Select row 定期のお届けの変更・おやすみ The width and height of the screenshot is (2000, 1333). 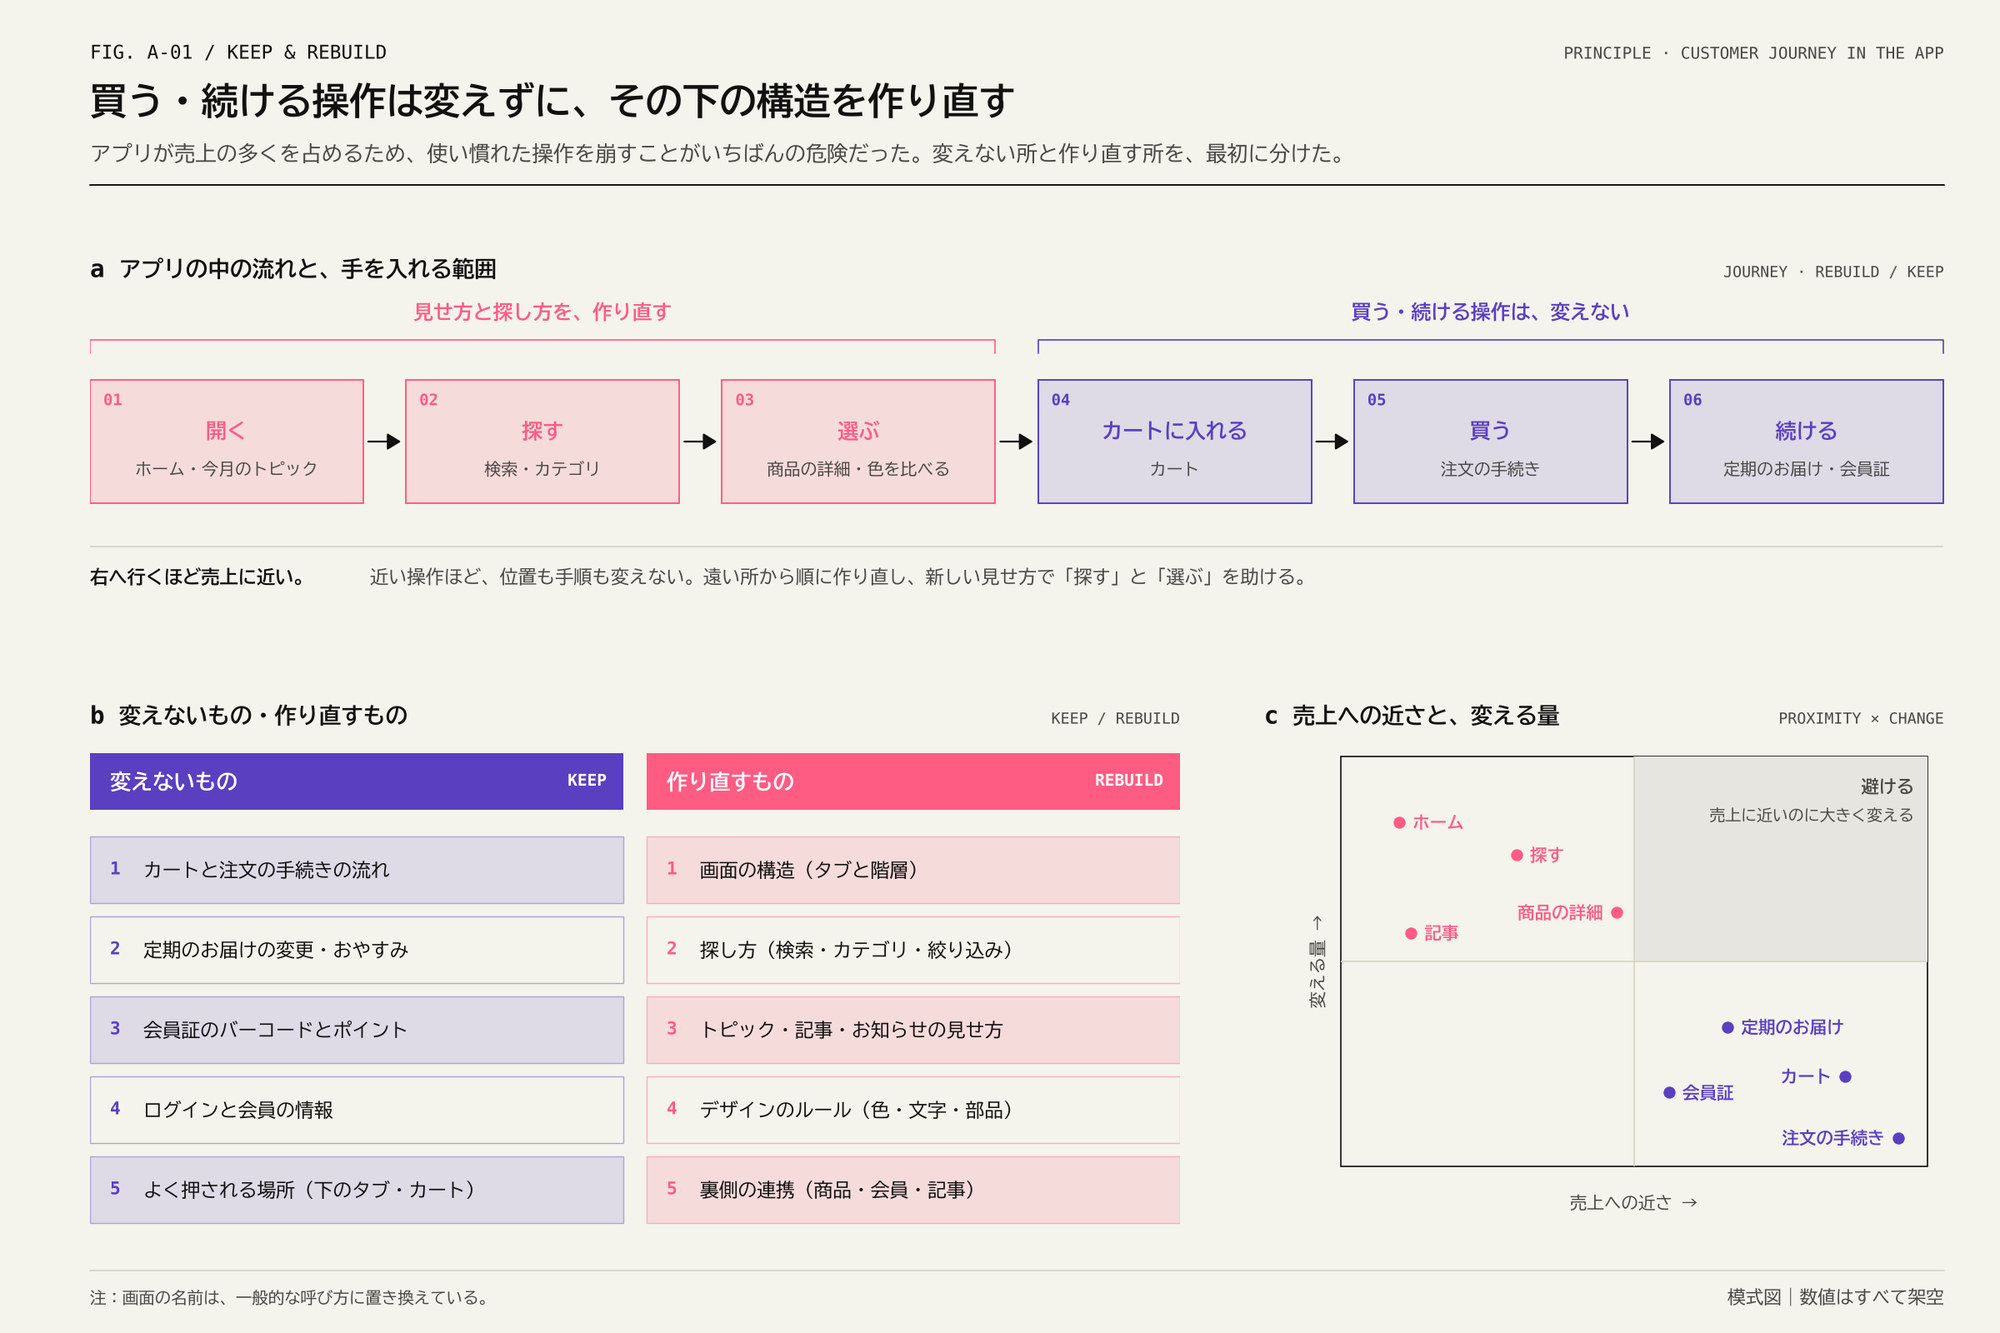(356, 950)
